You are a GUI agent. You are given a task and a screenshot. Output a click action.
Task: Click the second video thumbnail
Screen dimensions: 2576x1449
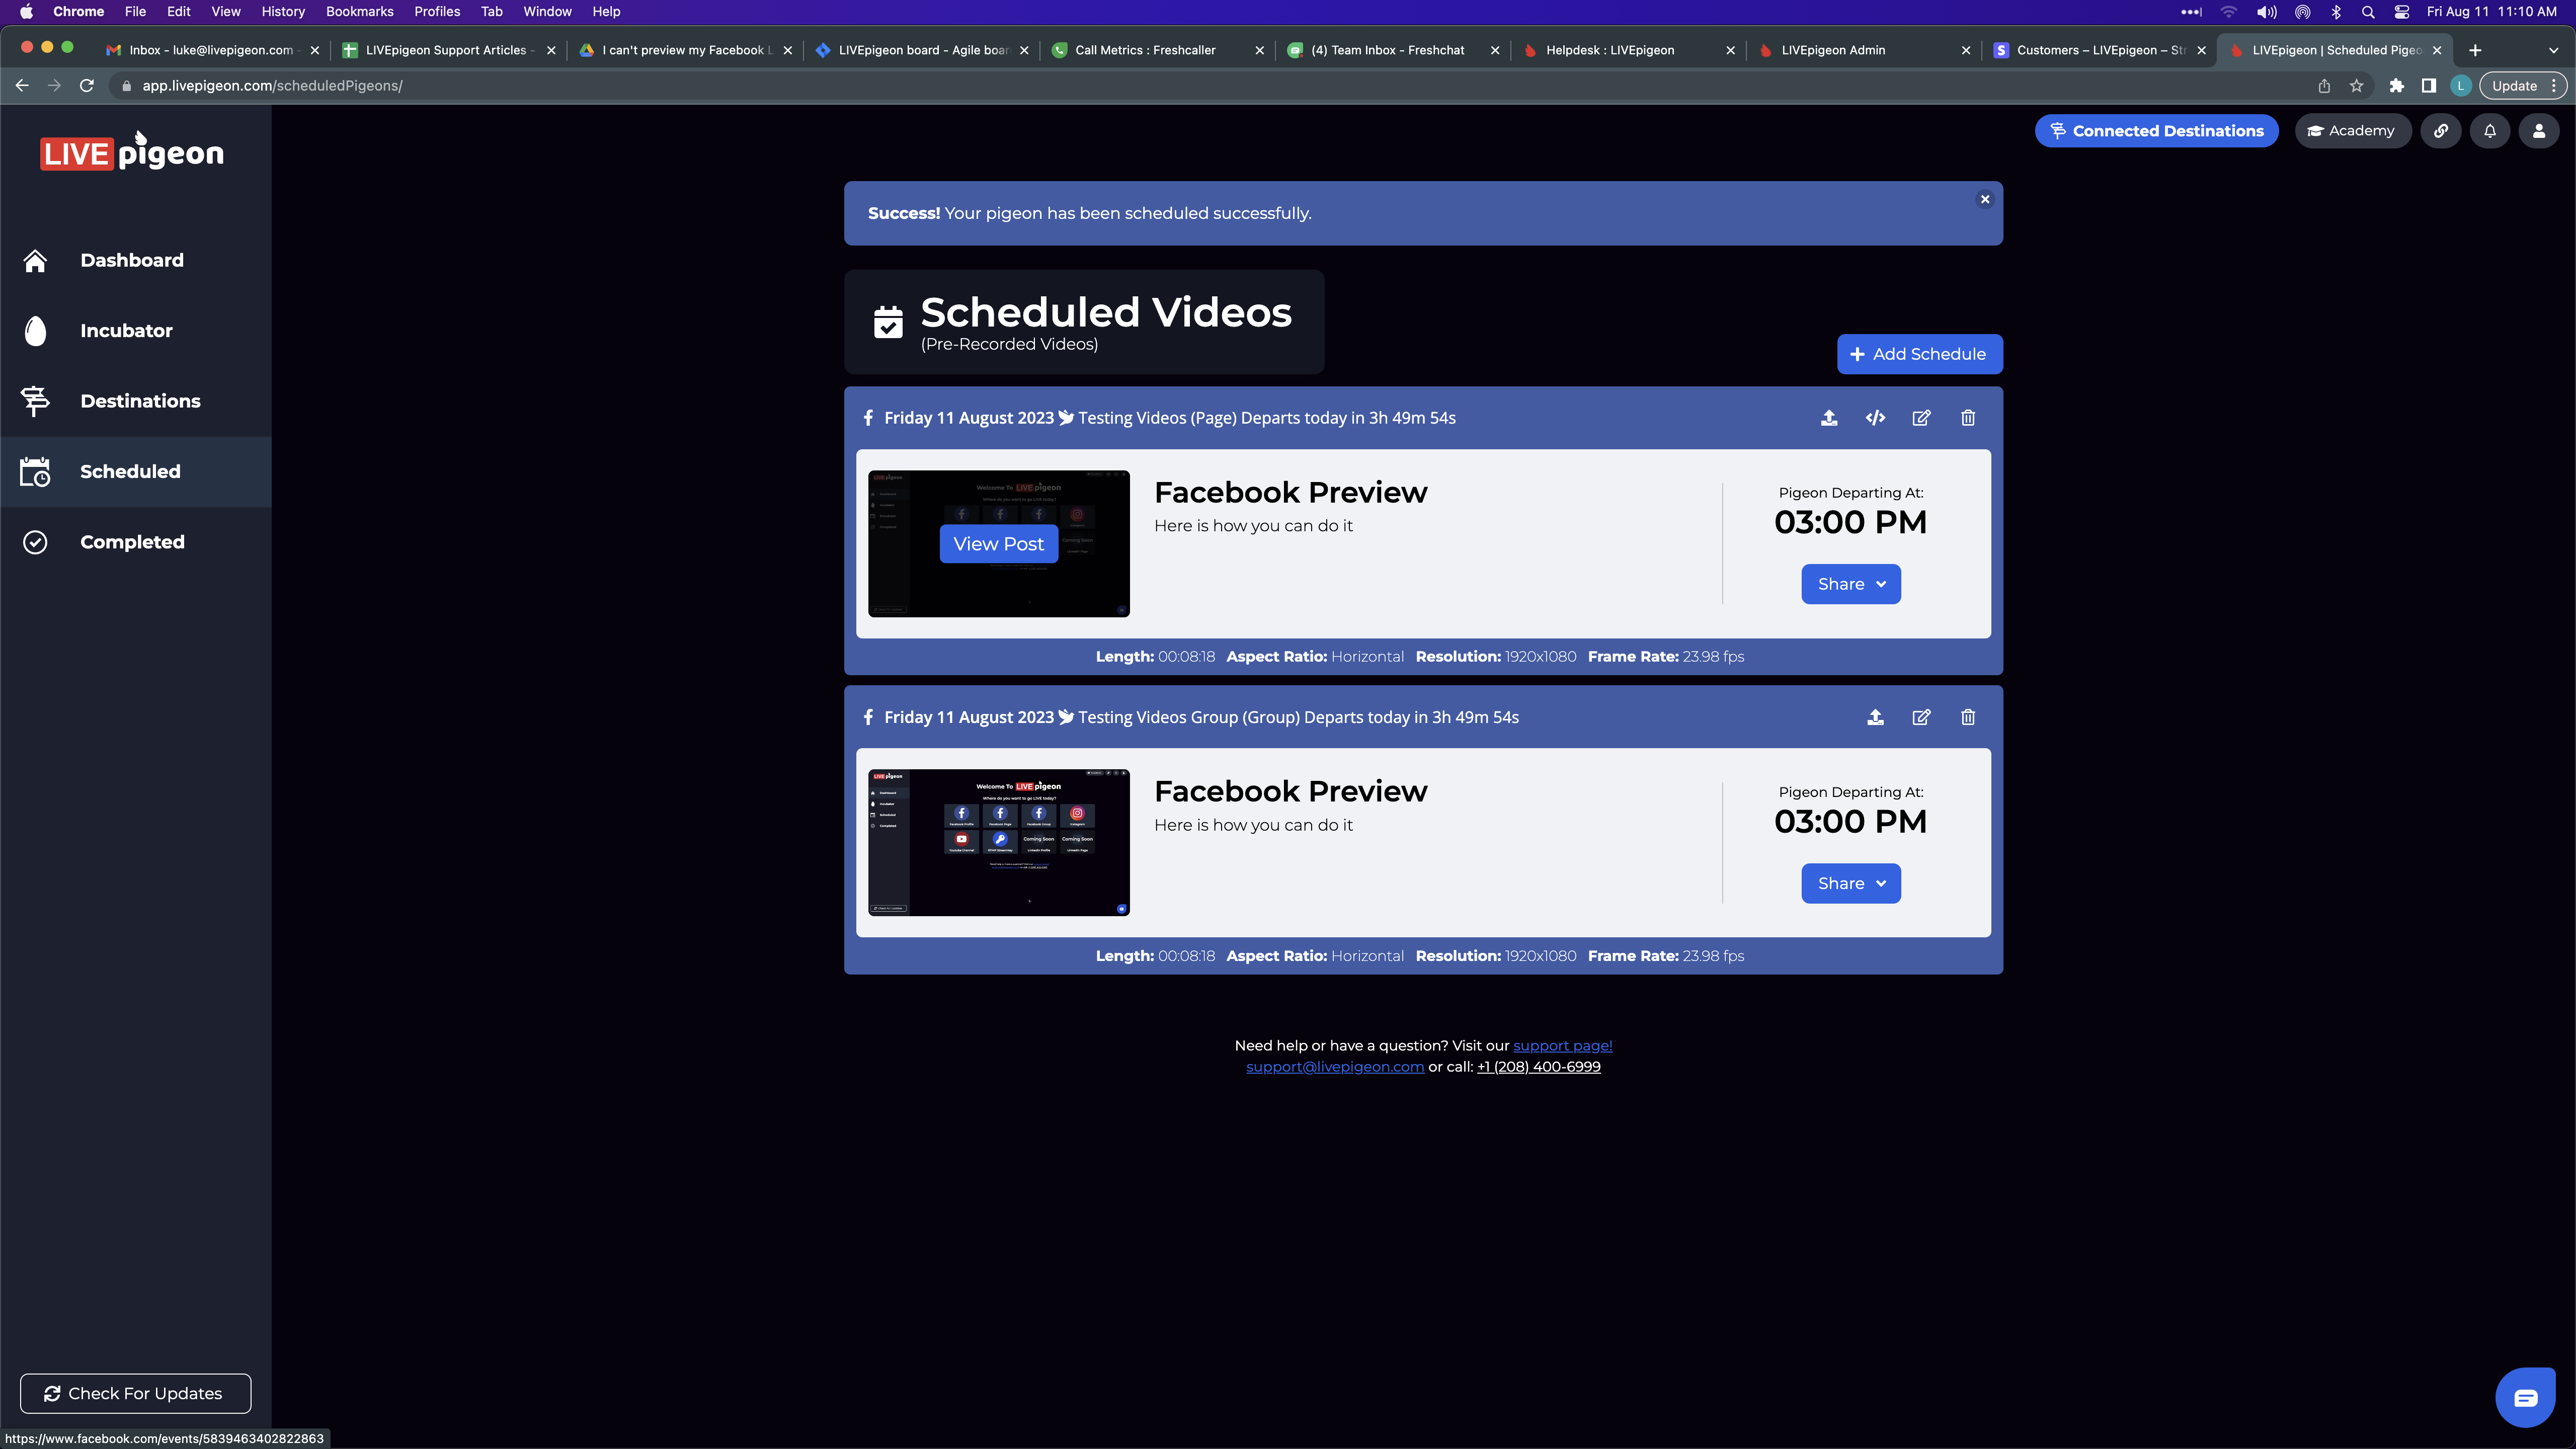pyautogui.click(x=998, y=842)
